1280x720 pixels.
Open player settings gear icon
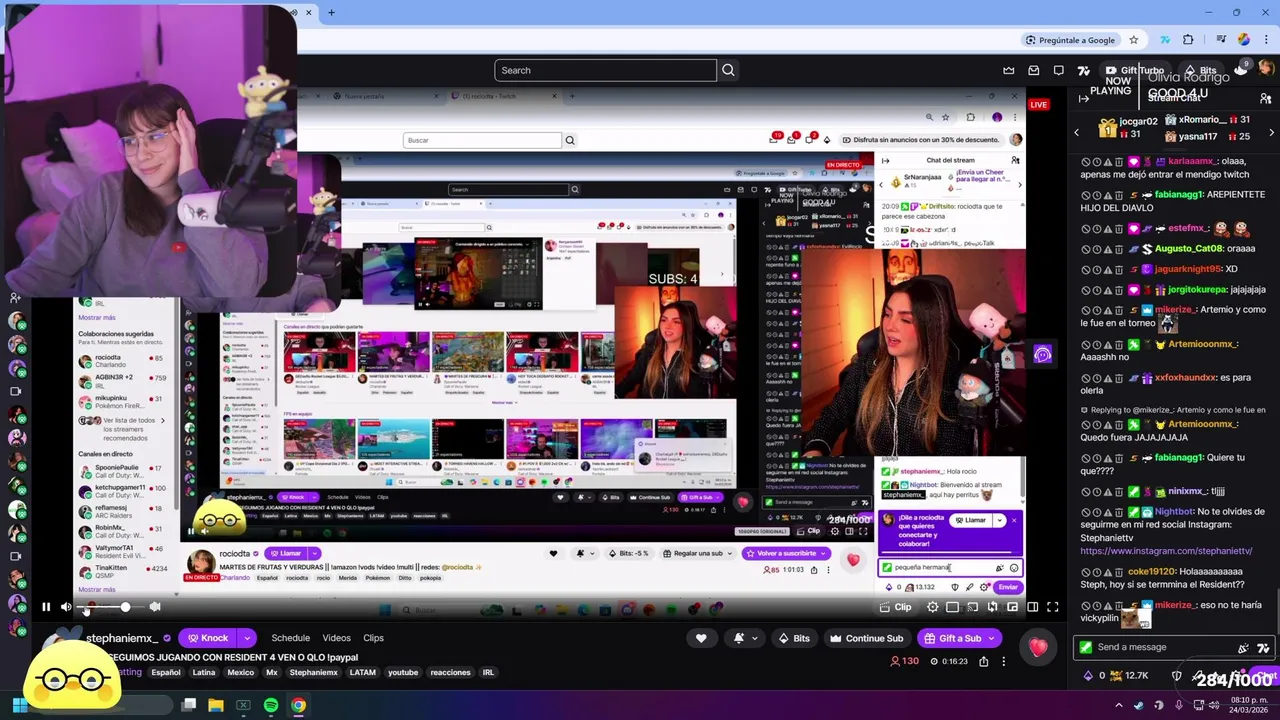932,607
